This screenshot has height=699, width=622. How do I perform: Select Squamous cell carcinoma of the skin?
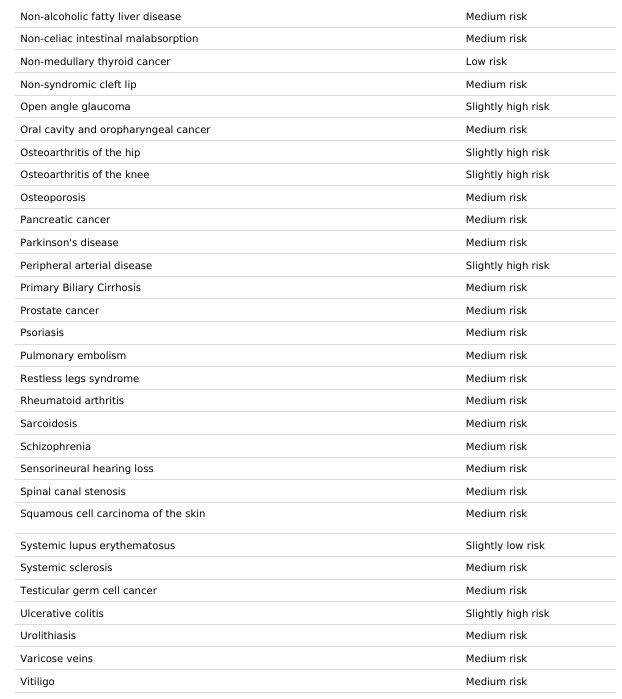coord(113,514)
